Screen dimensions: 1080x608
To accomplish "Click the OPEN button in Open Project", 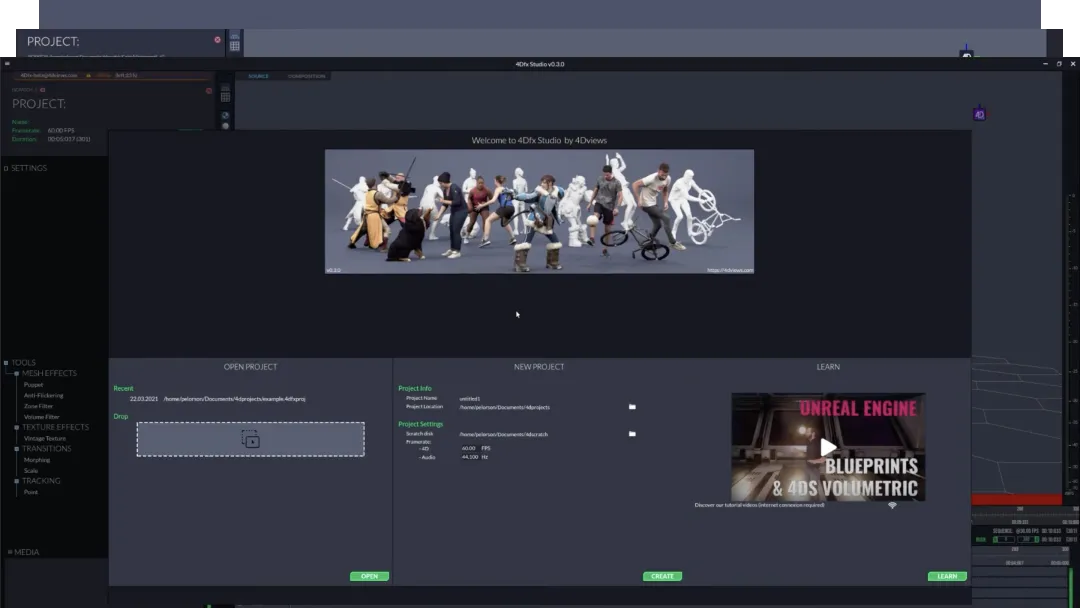I will click(369, 576).
